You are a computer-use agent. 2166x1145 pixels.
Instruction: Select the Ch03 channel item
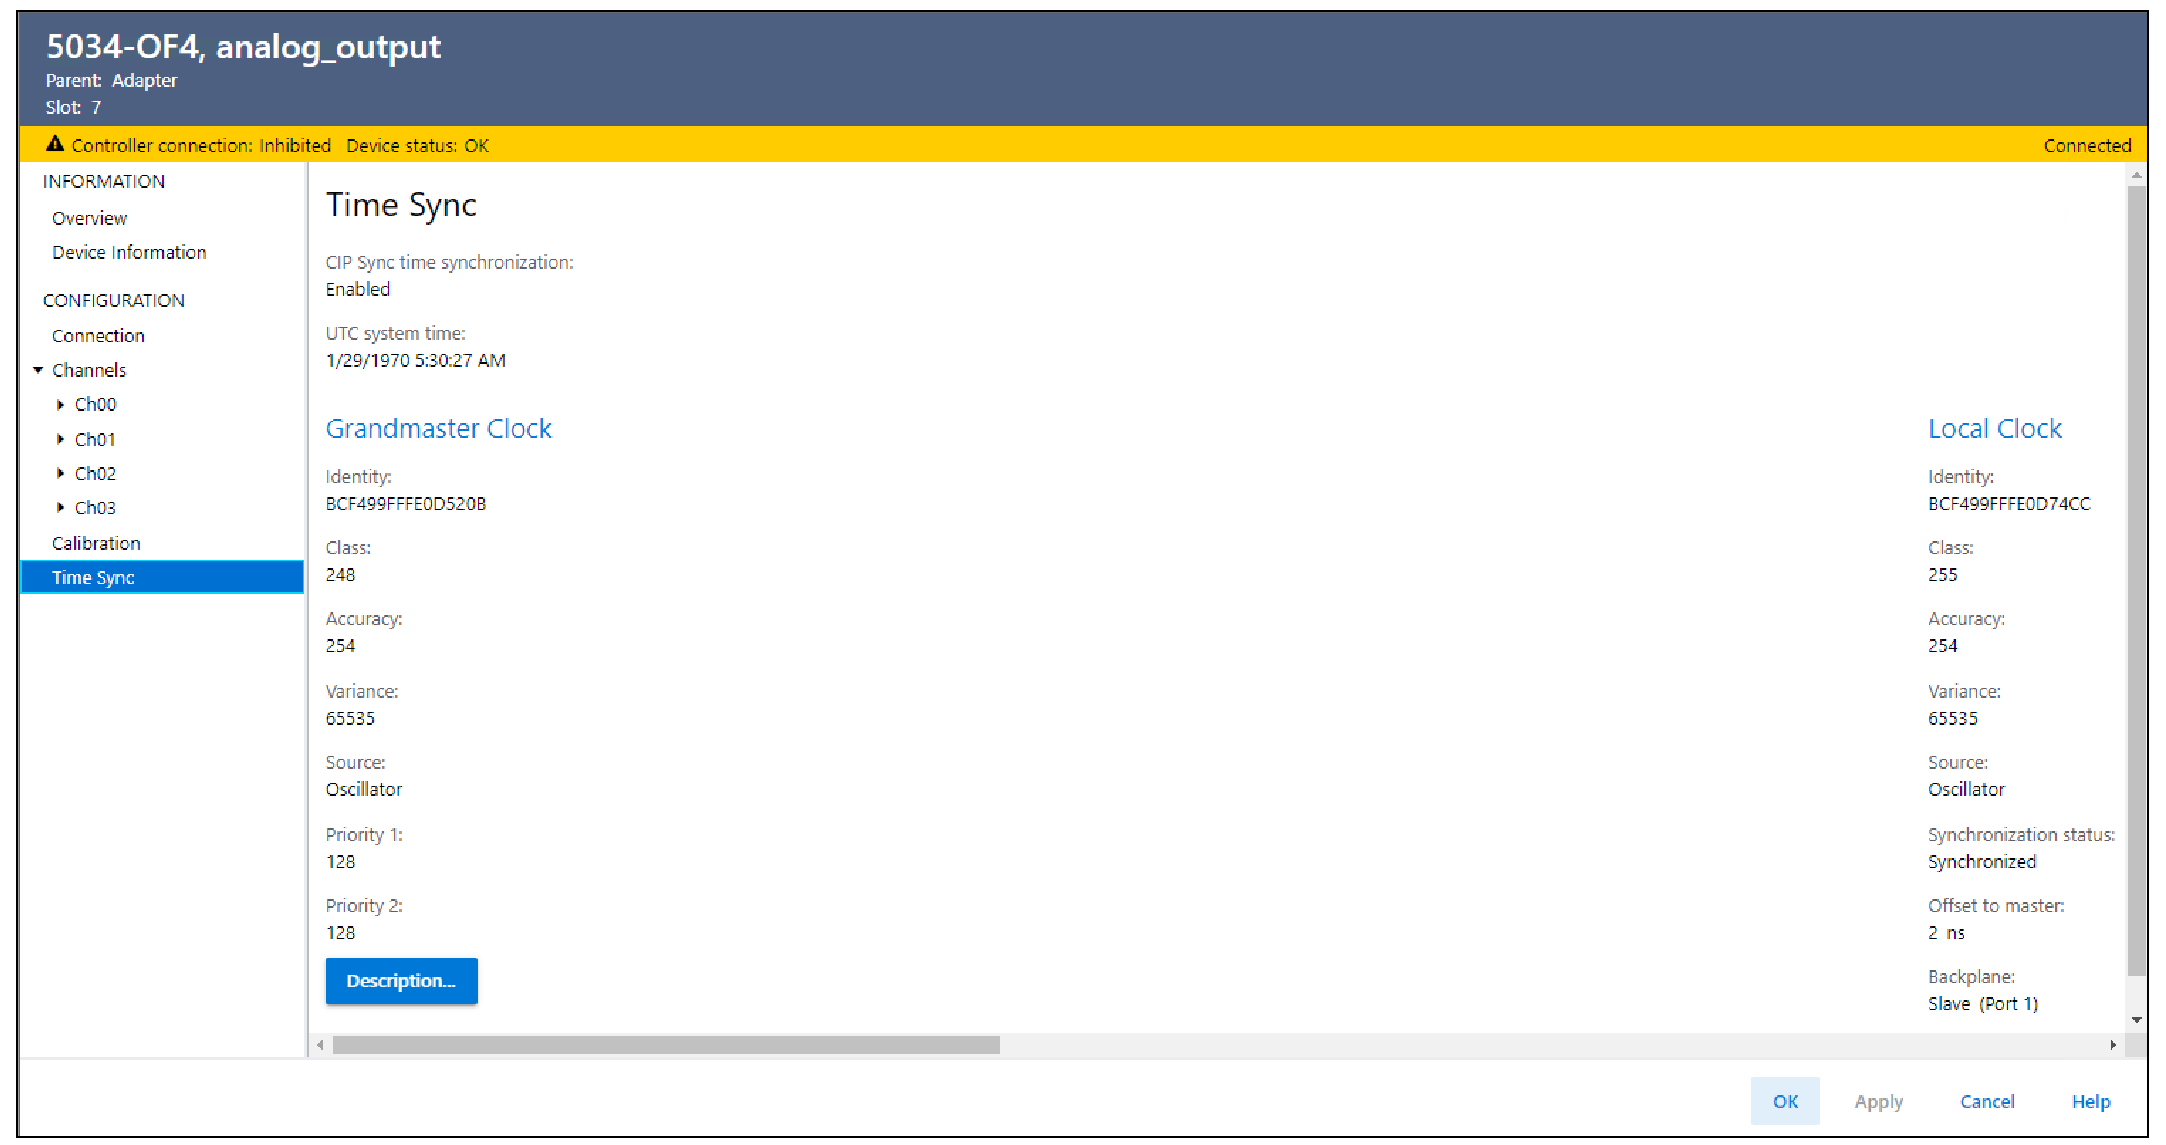95,508
